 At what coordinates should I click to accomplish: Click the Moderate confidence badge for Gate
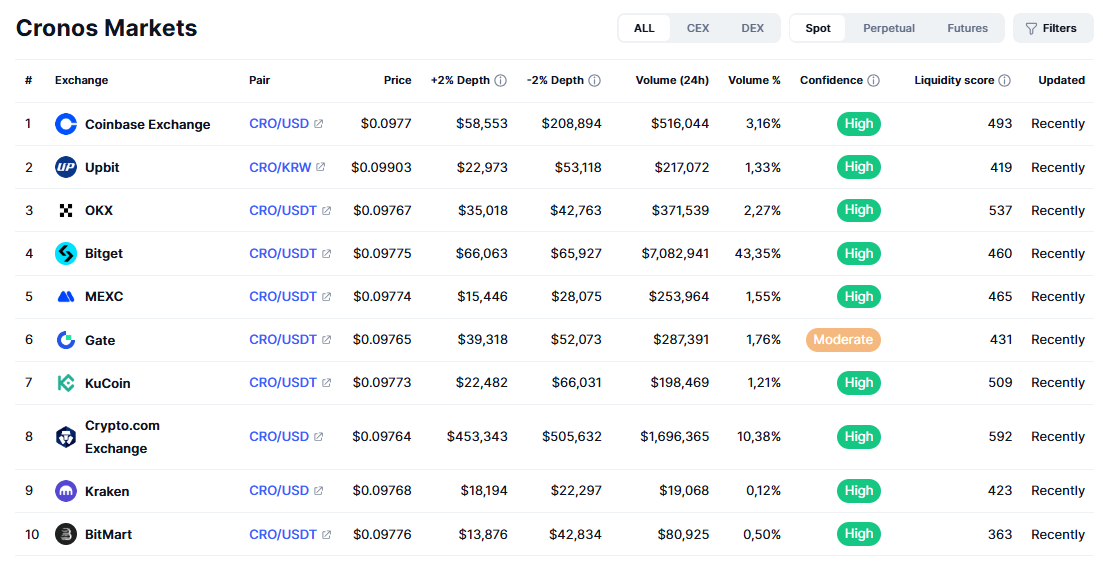(843, 339)
